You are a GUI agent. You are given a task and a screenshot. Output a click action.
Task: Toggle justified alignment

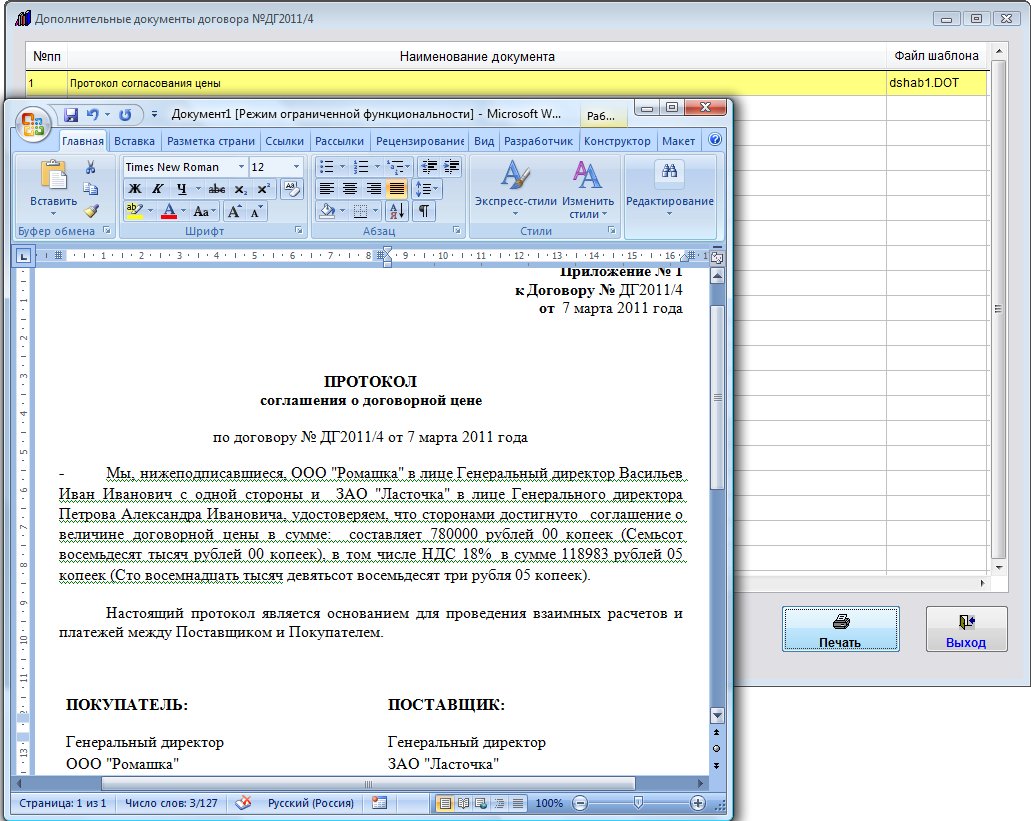(x=397, y=189)
